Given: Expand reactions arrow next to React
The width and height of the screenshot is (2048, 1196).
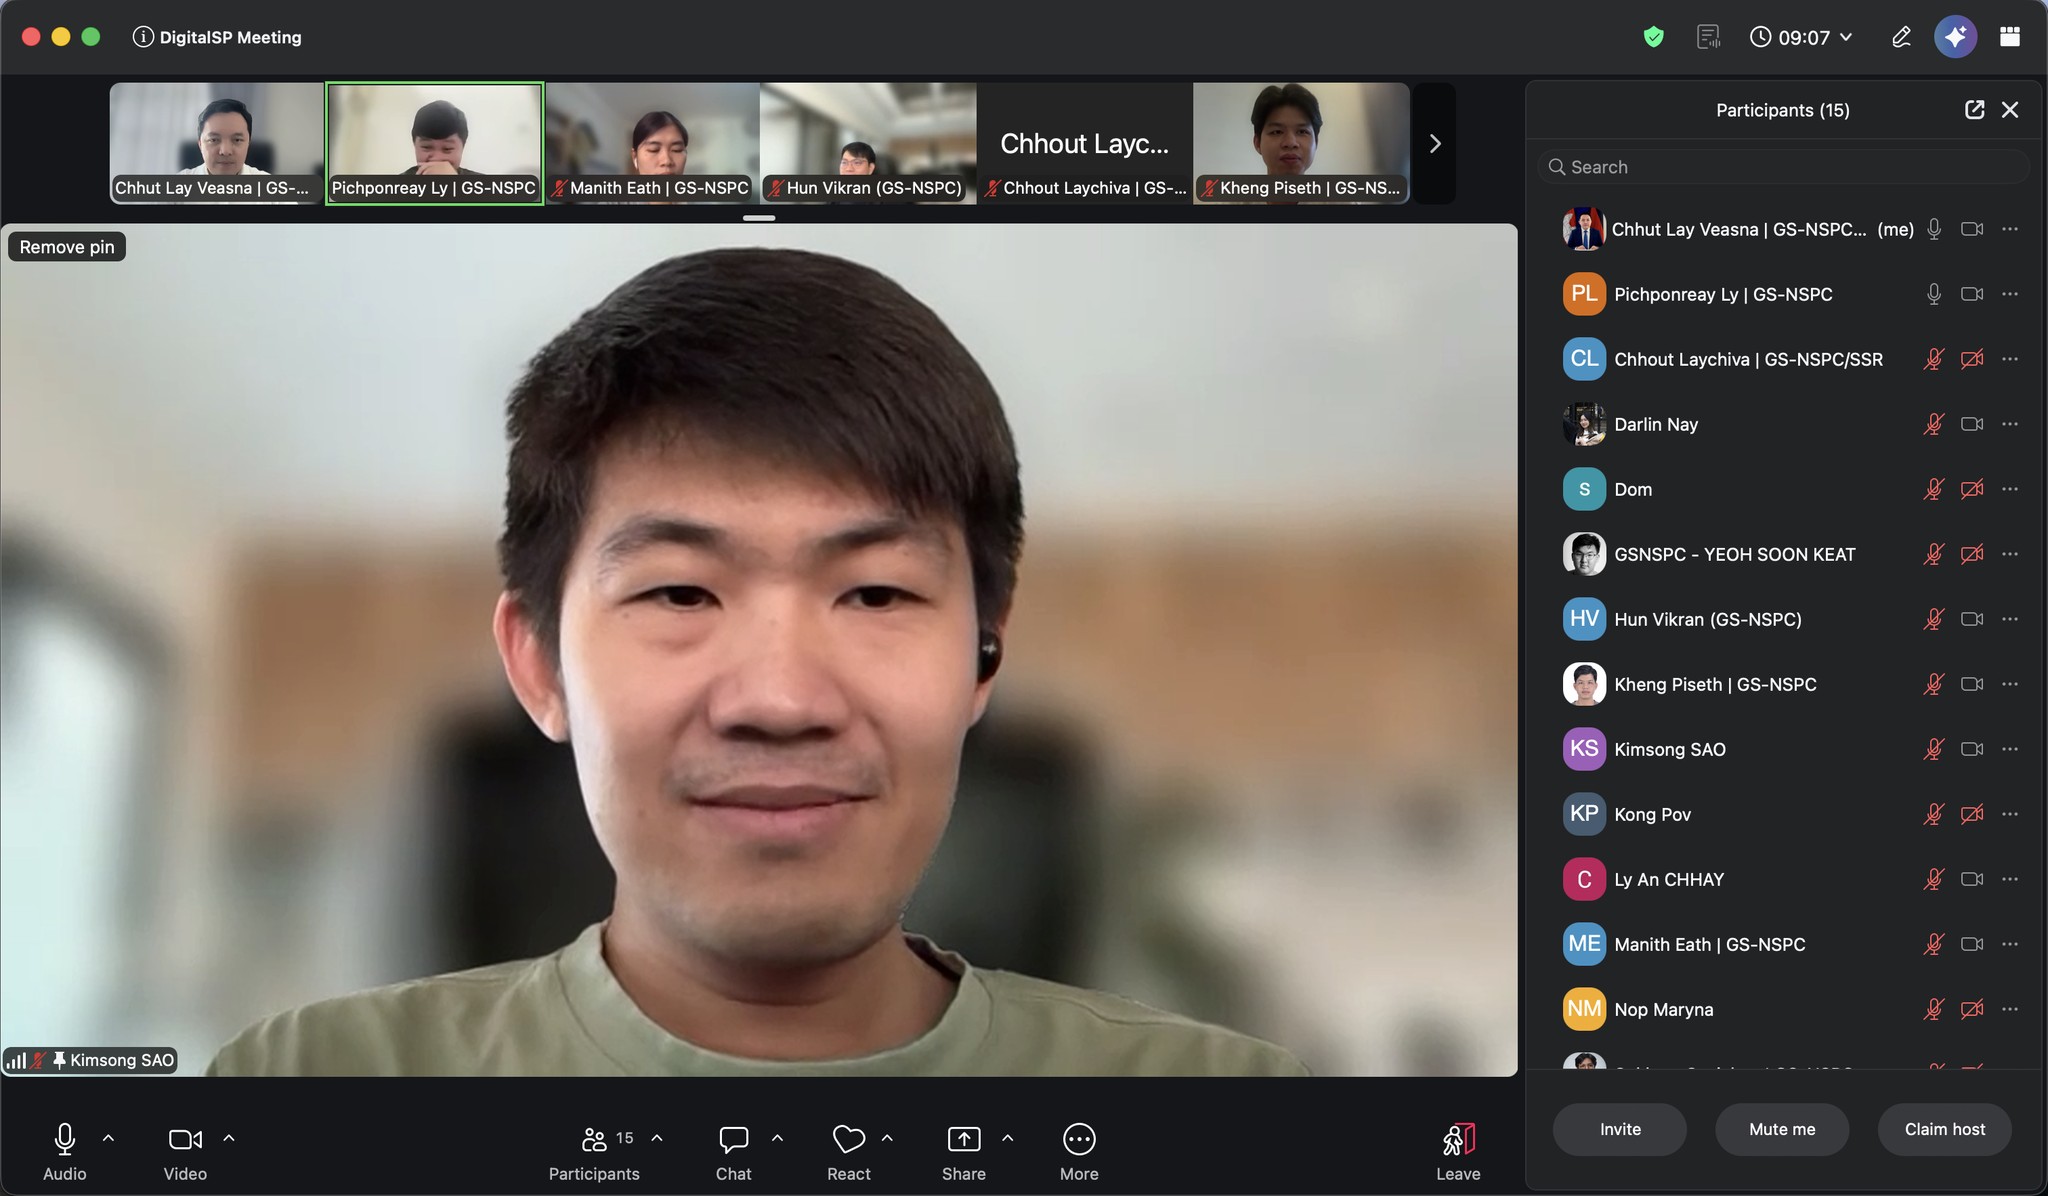Looking at the screenshot, I should pos(887,1138).
